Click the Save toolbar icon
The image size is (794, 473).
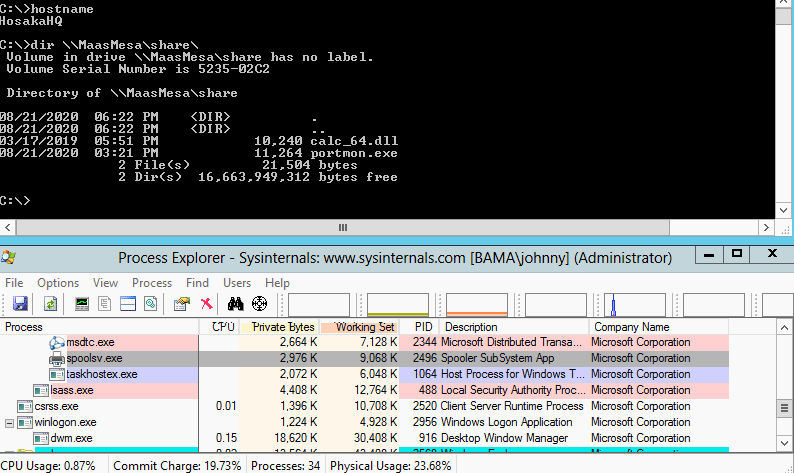[20, 304]
